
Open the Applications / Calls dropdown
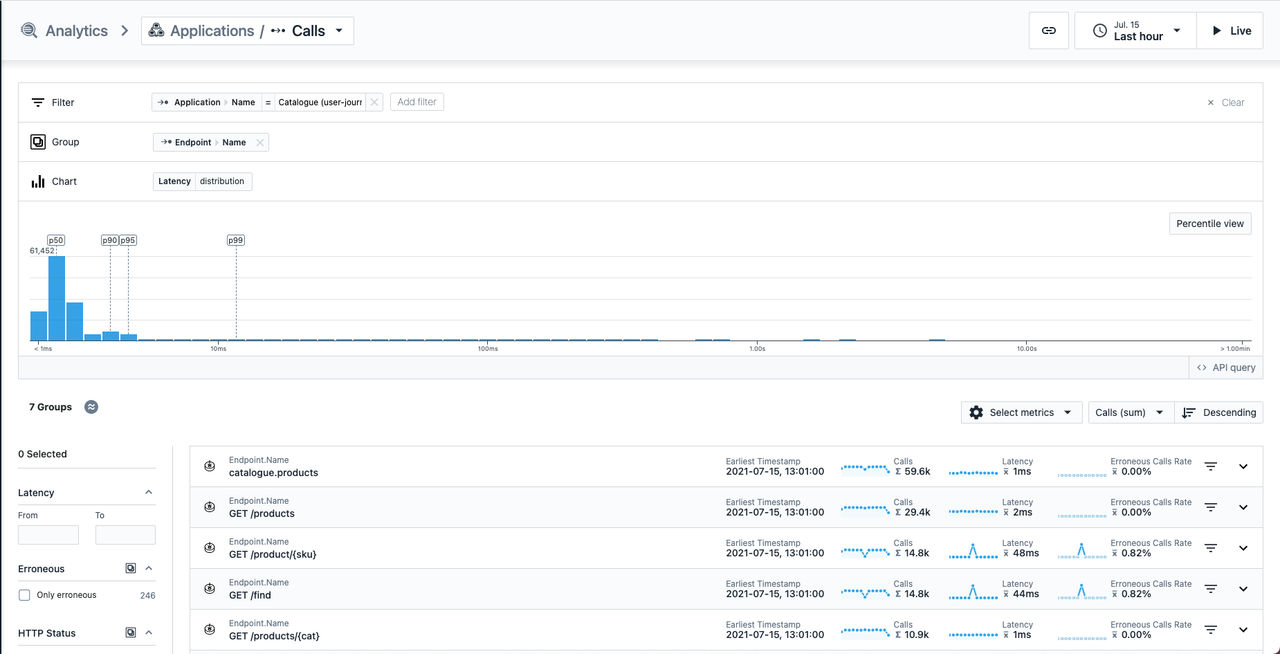[247, 31]
